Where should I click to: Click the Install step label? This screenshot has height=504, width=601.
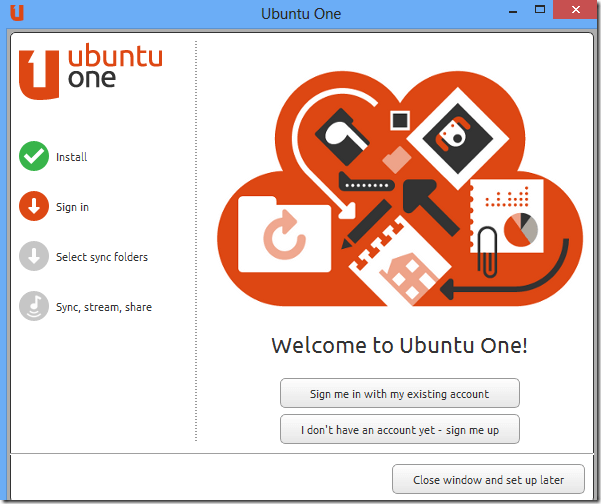[72, 157]
